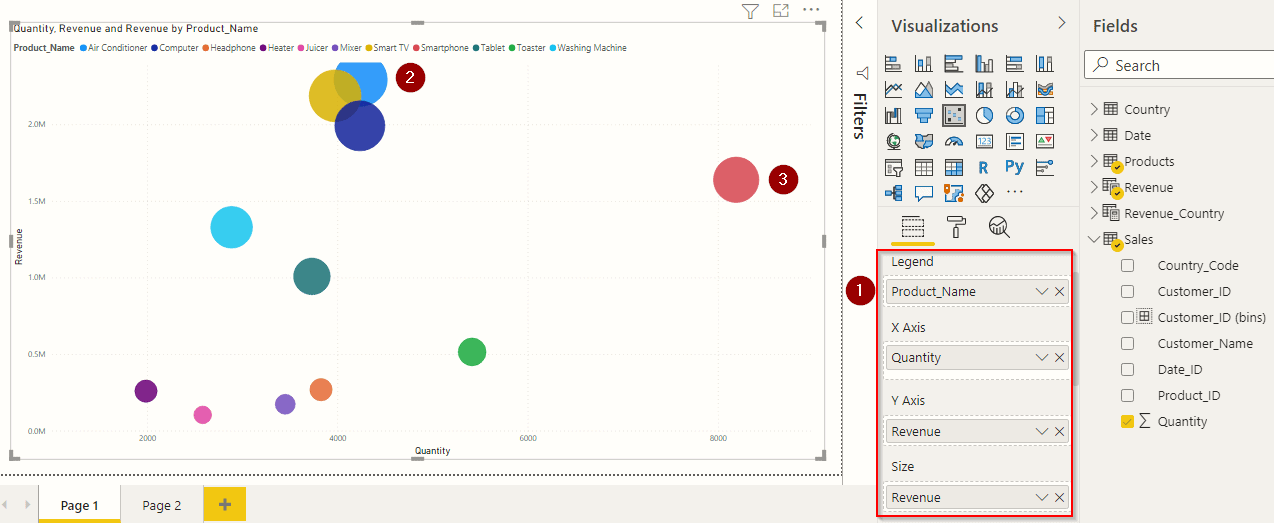Viewport: 1274px width, 523px height.
Task: Select the Decomposition tree visual
Action: (894, 193)
